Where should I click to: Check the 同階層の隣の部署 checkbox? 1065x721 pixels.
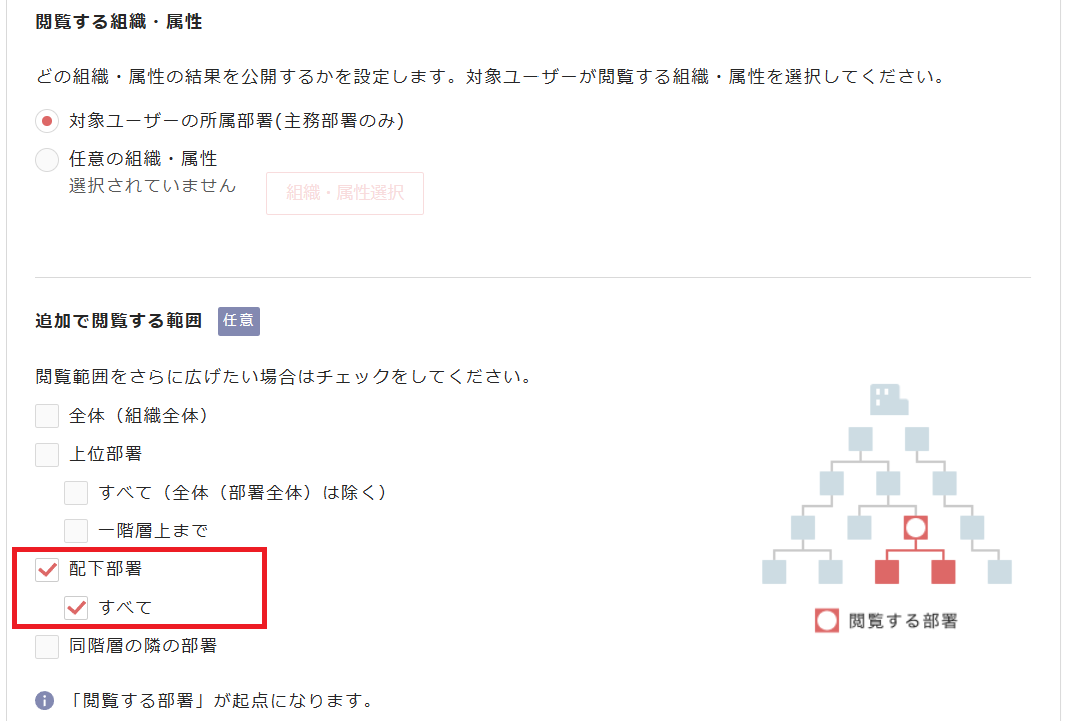click(47, 646)
